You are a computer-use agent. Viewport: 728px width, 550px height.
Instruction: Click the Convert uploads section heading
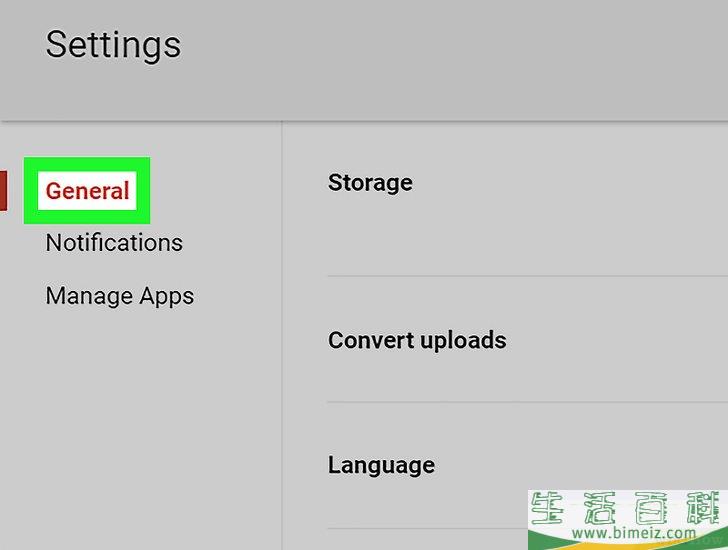[417, 340]
